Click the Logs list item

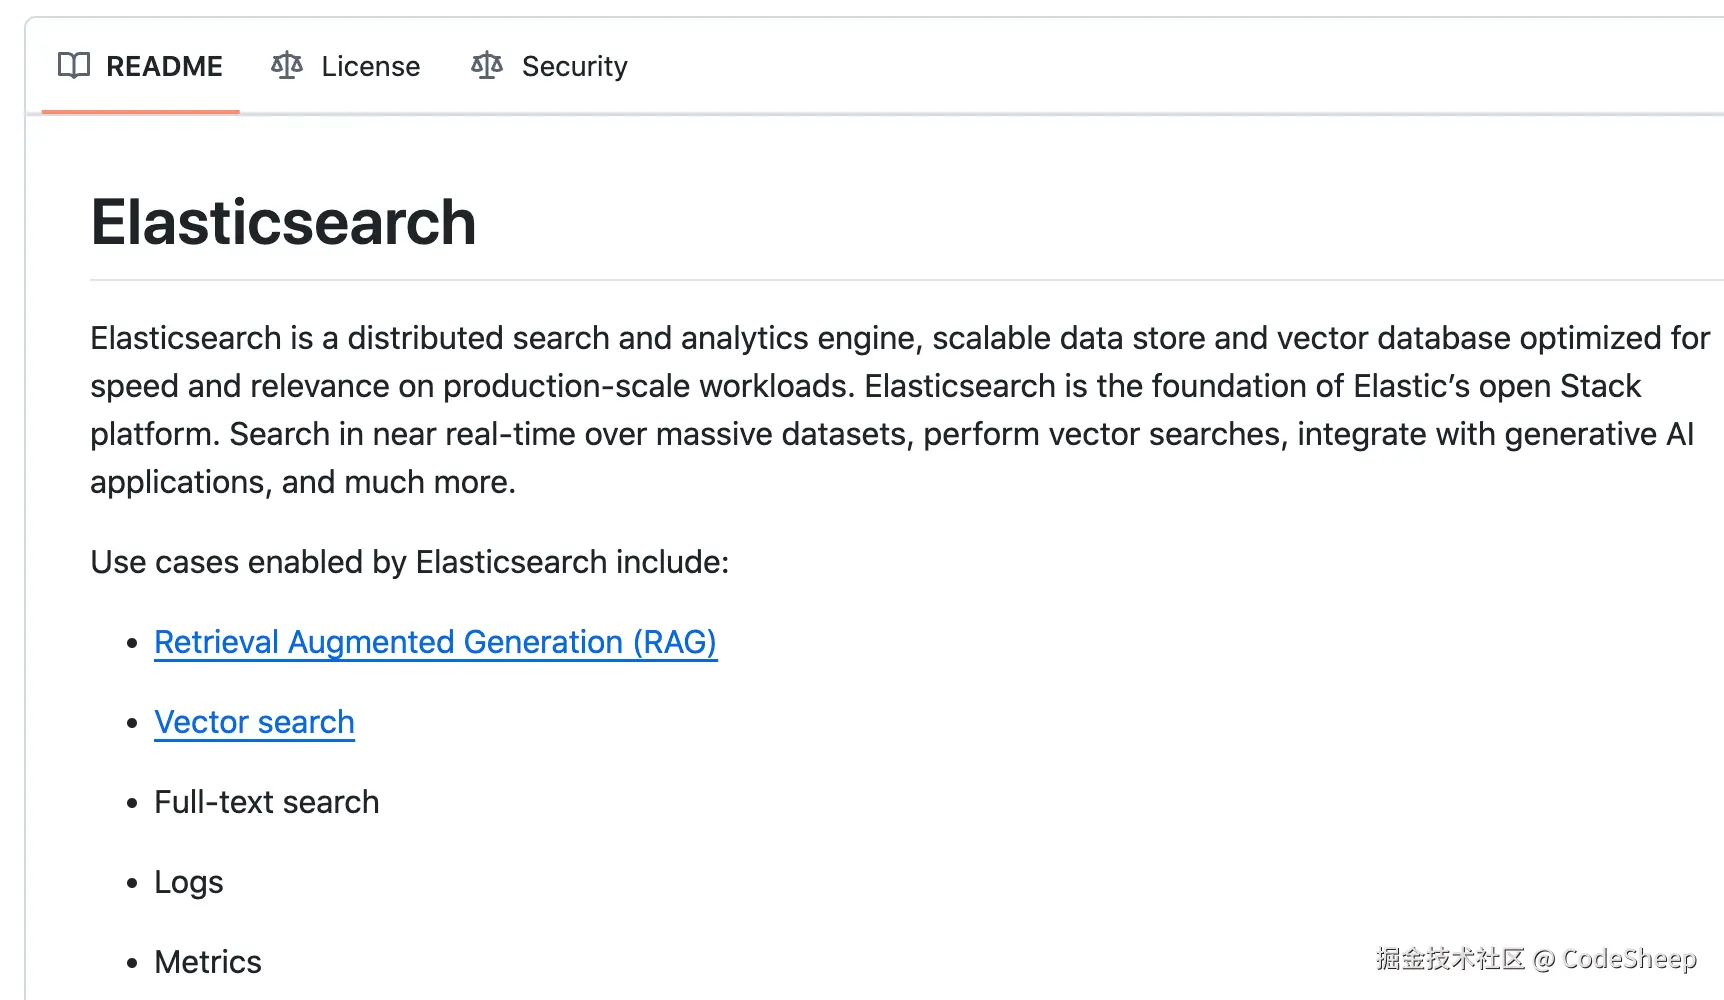point(188,882)
